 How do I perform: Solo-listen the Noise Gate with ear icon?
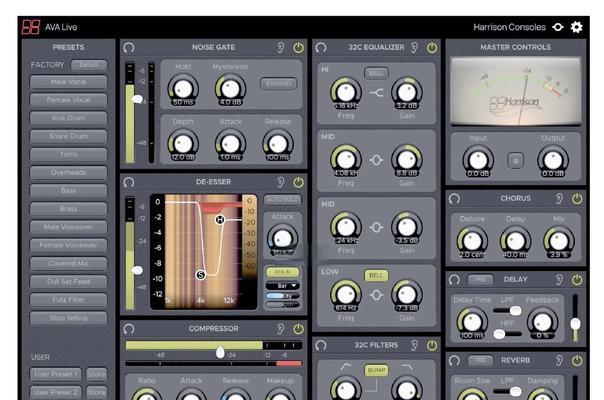(281, 48)
